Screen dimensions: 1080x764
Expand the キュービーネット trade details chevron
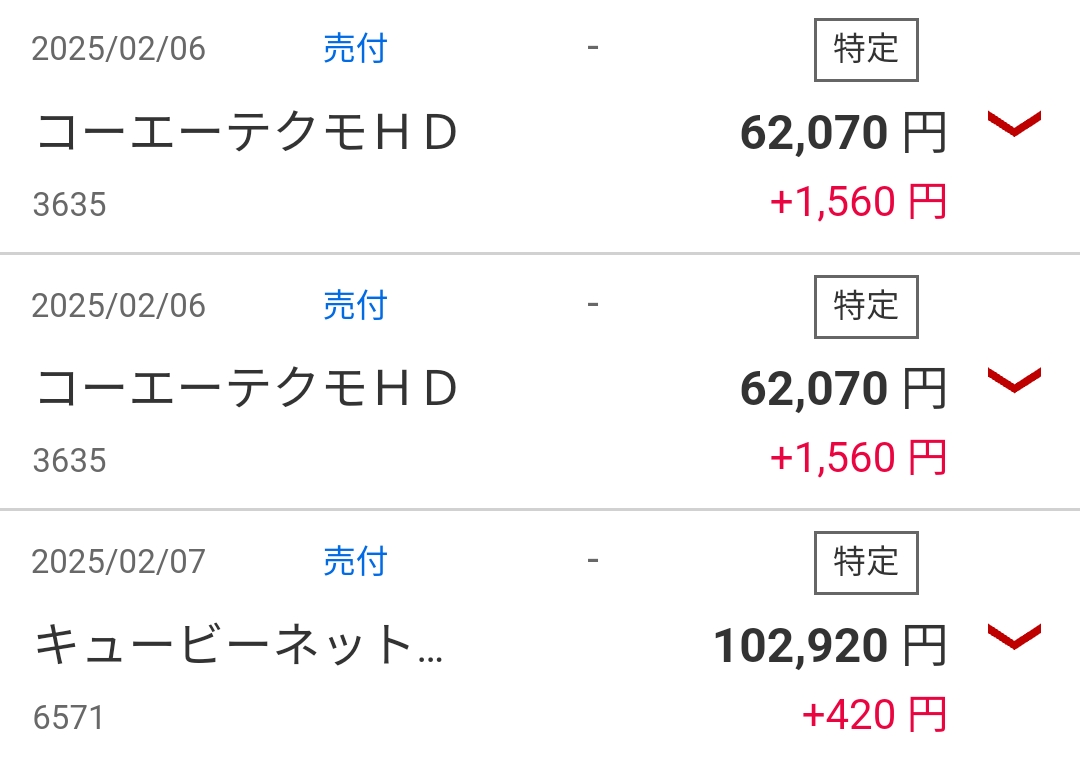tap(1014, 637)
